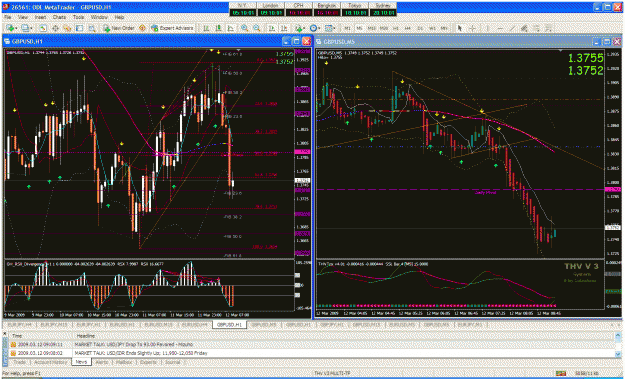Open the Trade tab in Terminal
This screenshot has height=379, width=625.
tap(19, 362)
